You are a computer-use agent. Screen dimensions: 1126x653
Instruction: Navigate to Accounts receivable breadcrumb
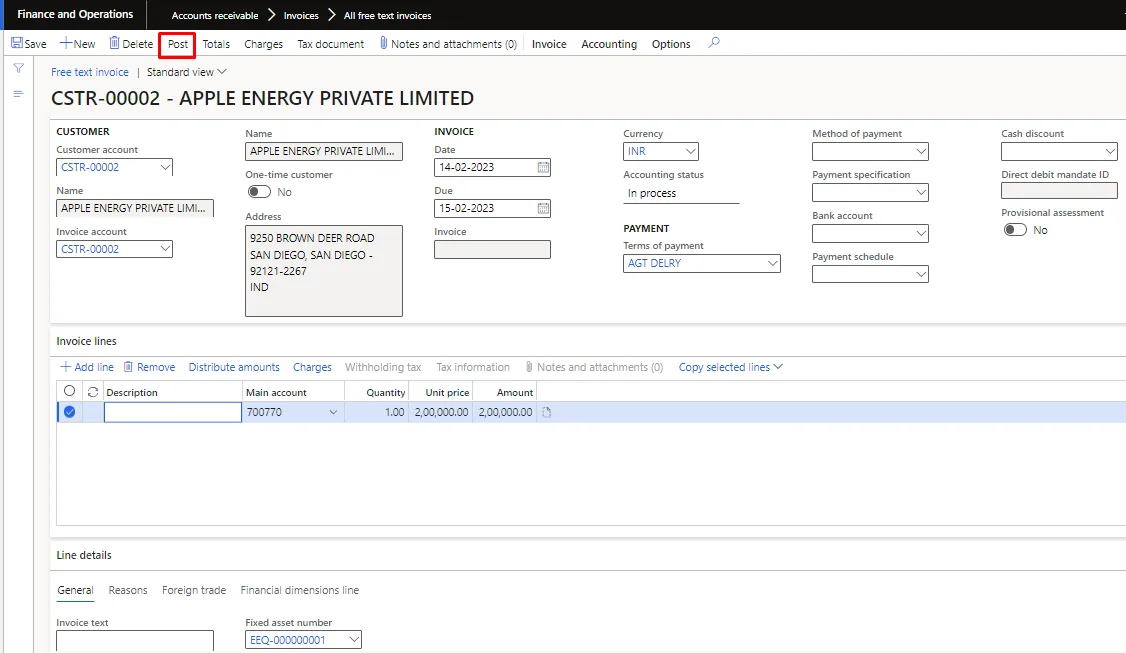[x=215, y=15]
